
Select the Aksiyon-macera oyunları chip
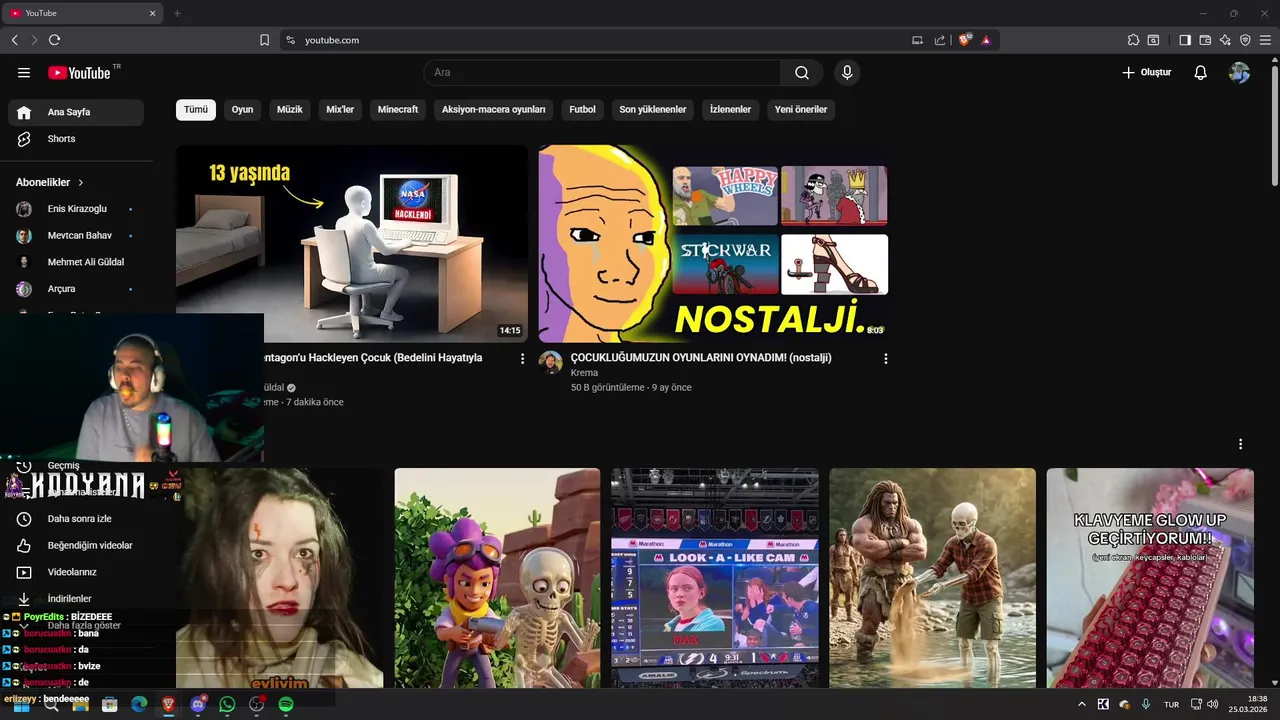[494, 110]
